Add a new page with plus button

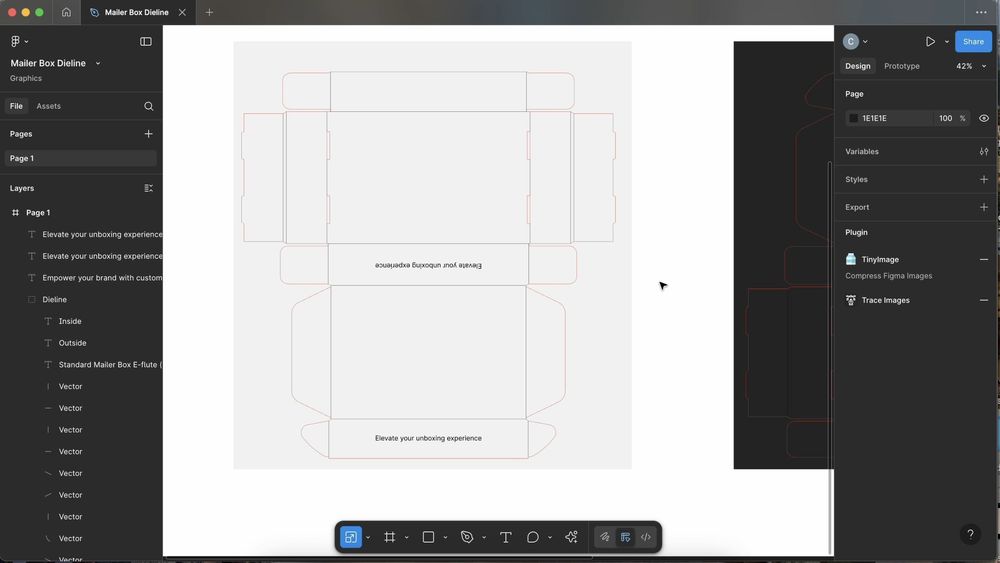click(x=149, y=134)
